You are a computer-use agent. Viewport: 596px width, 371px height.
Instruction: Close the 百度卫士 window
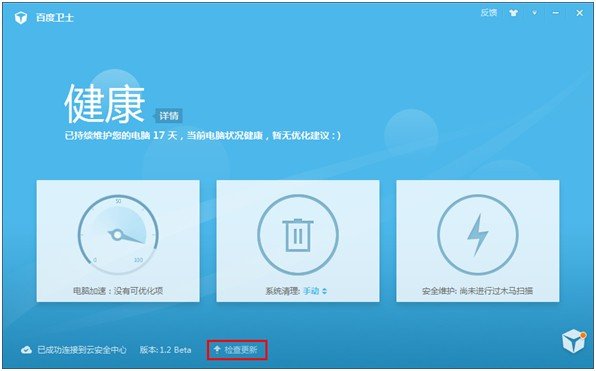(580, 13)
